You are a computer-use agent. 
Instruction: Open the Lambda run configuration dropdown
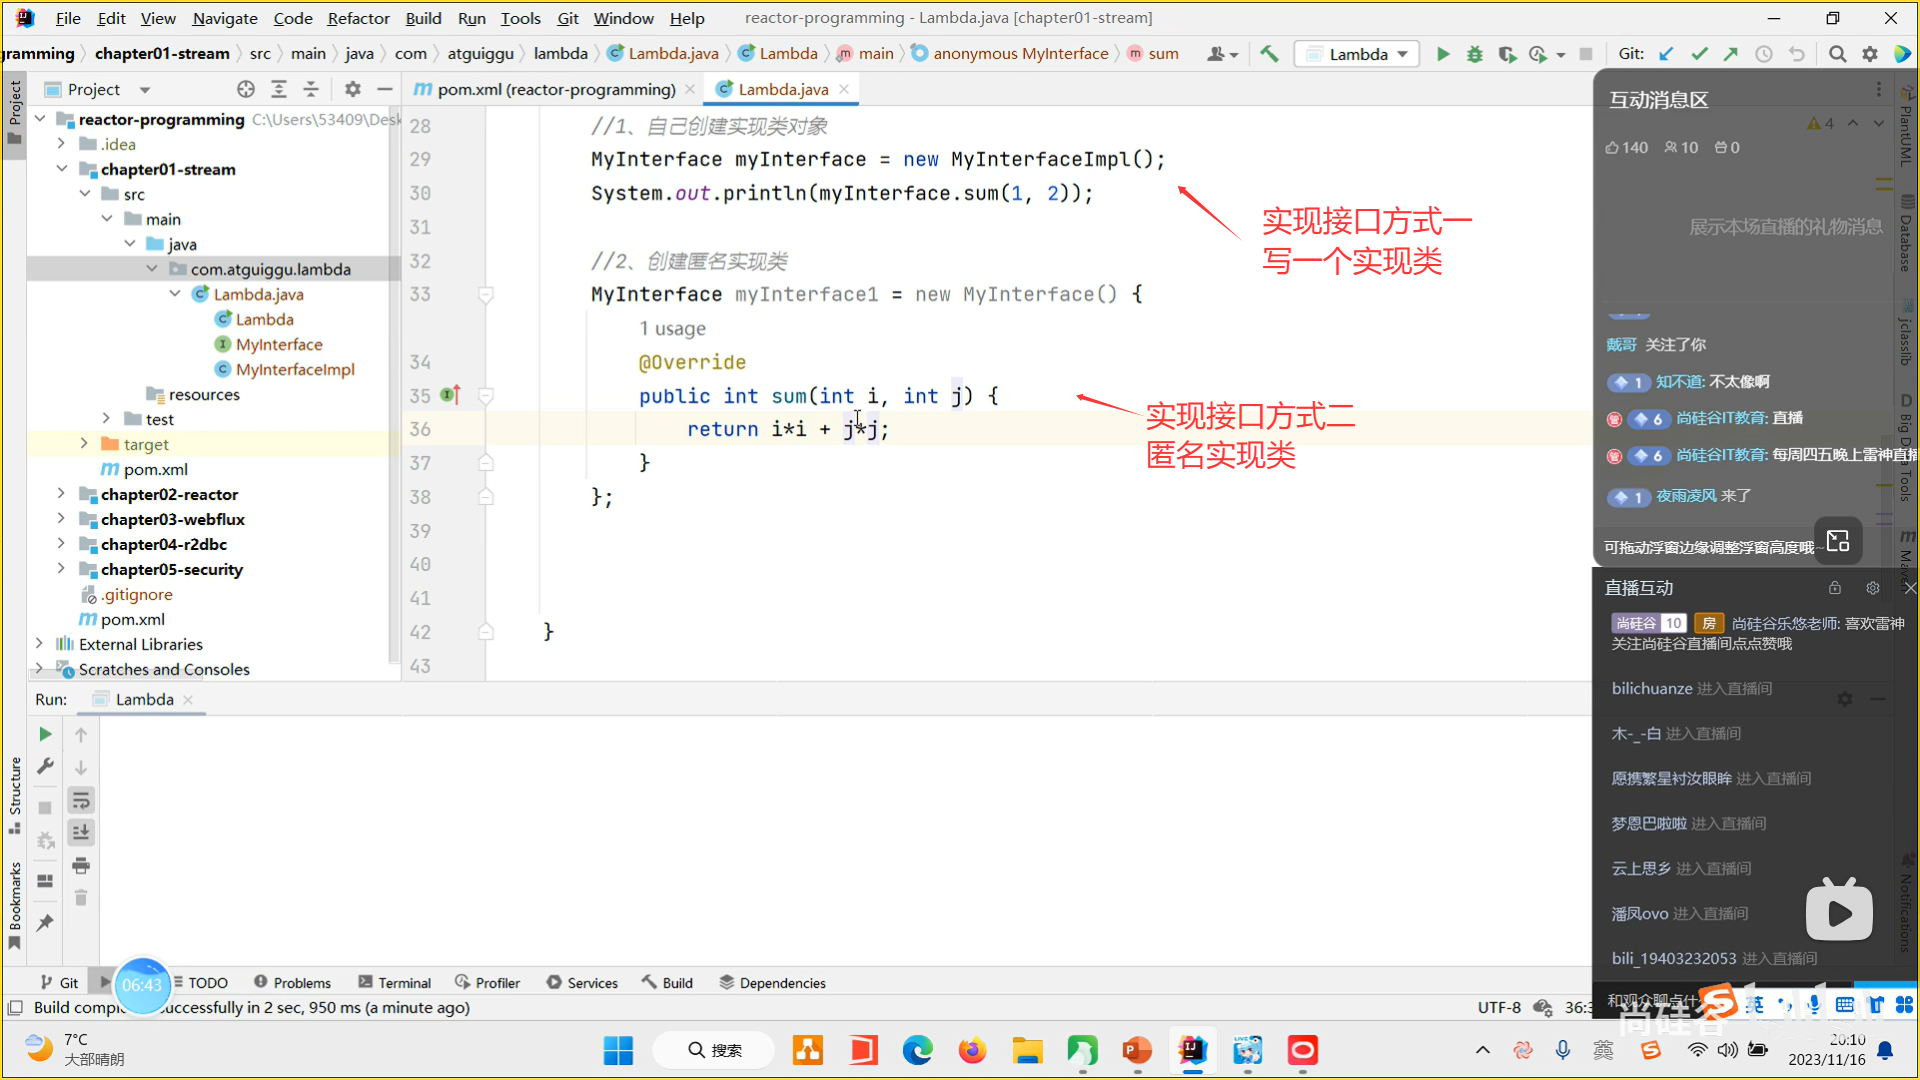pos(1358,54)
